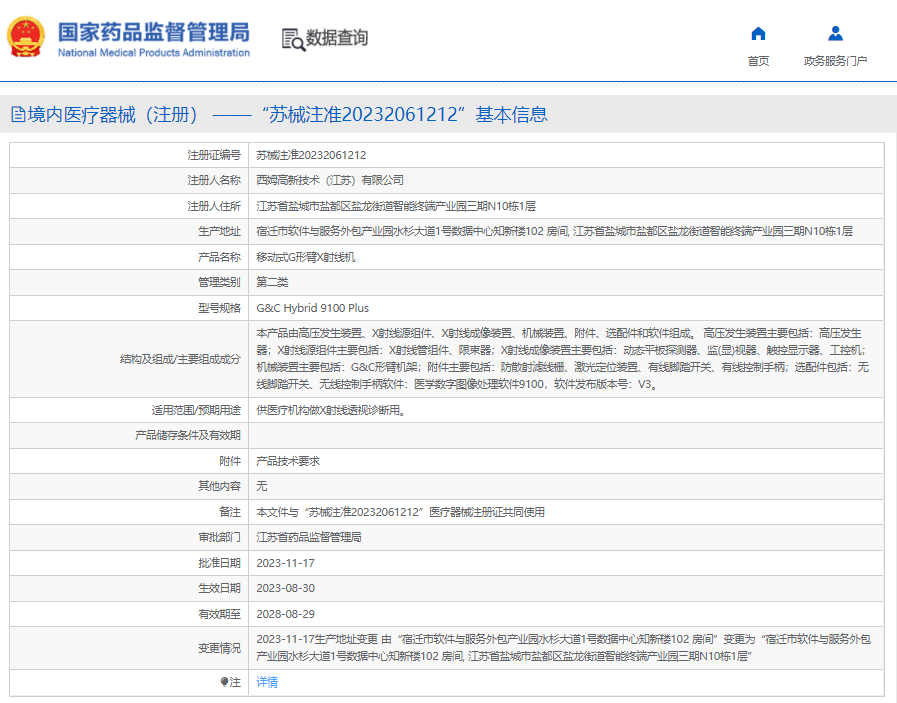
Task: Click attachment value 产品技术要求
Action: click(x=288, y=461)
